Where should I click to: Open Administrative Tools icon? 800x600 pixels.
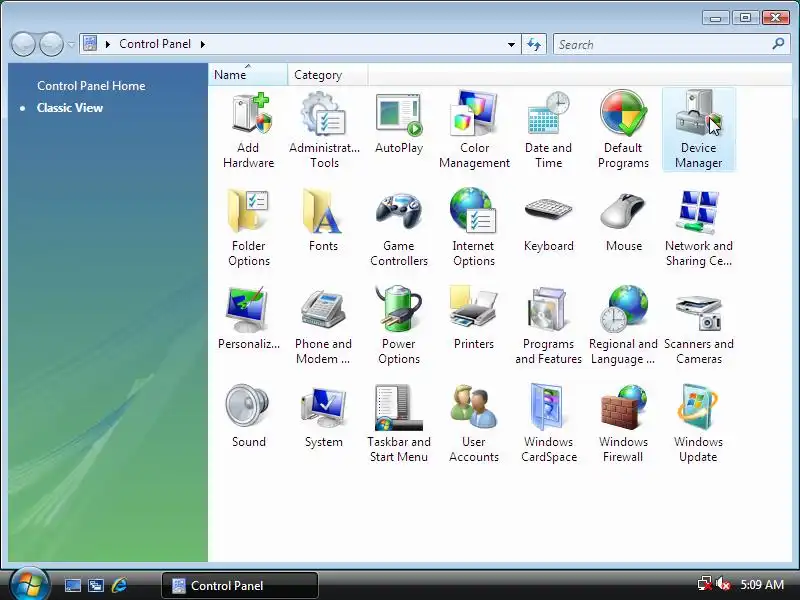(324, 130)
